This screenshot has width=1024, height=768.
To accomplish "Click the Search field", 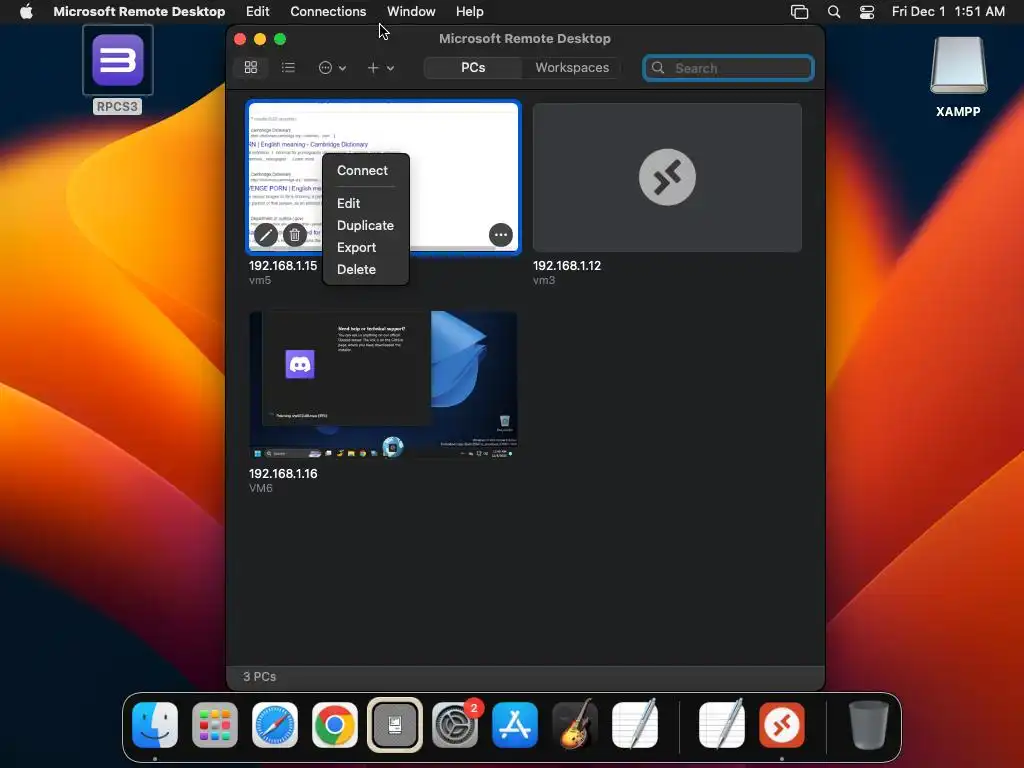I will [x=728, y=68].
